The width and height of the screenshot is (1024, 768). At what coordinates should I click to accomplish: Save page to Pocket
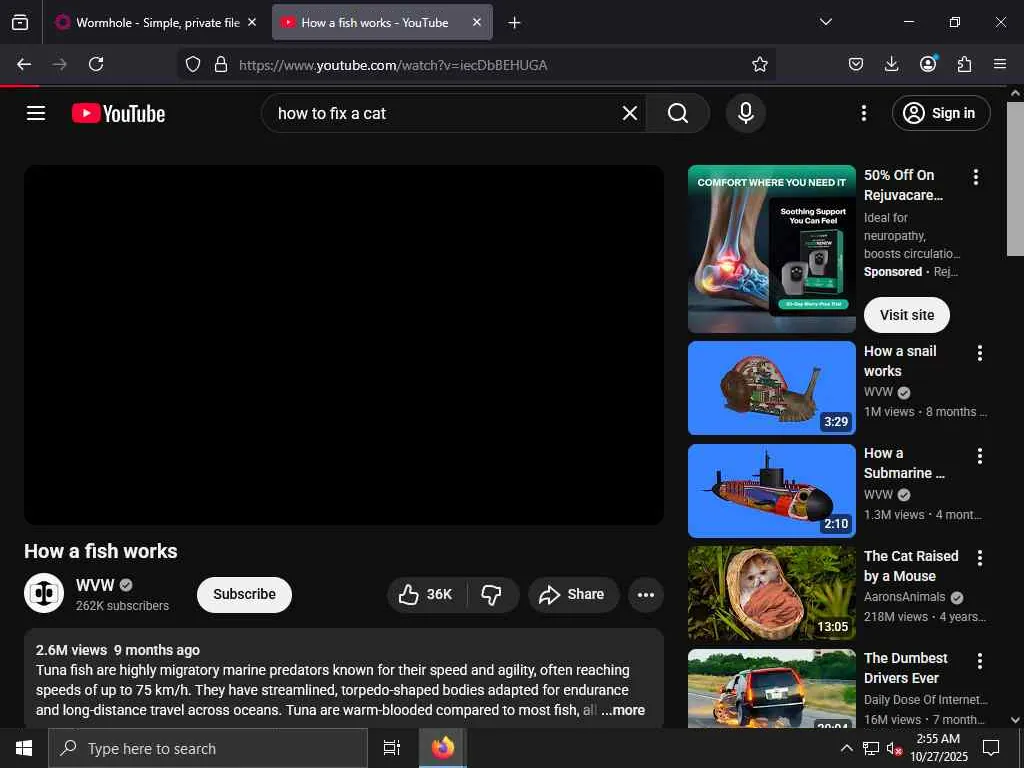856,64
